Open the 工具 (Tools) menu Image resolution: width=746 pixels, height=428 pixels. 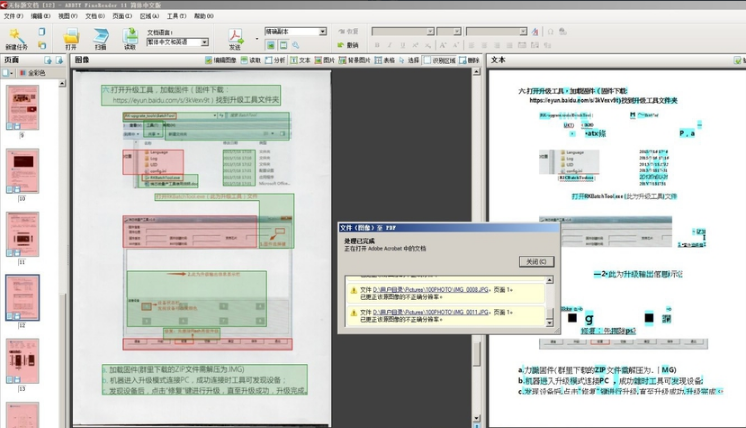click(176, 16)
